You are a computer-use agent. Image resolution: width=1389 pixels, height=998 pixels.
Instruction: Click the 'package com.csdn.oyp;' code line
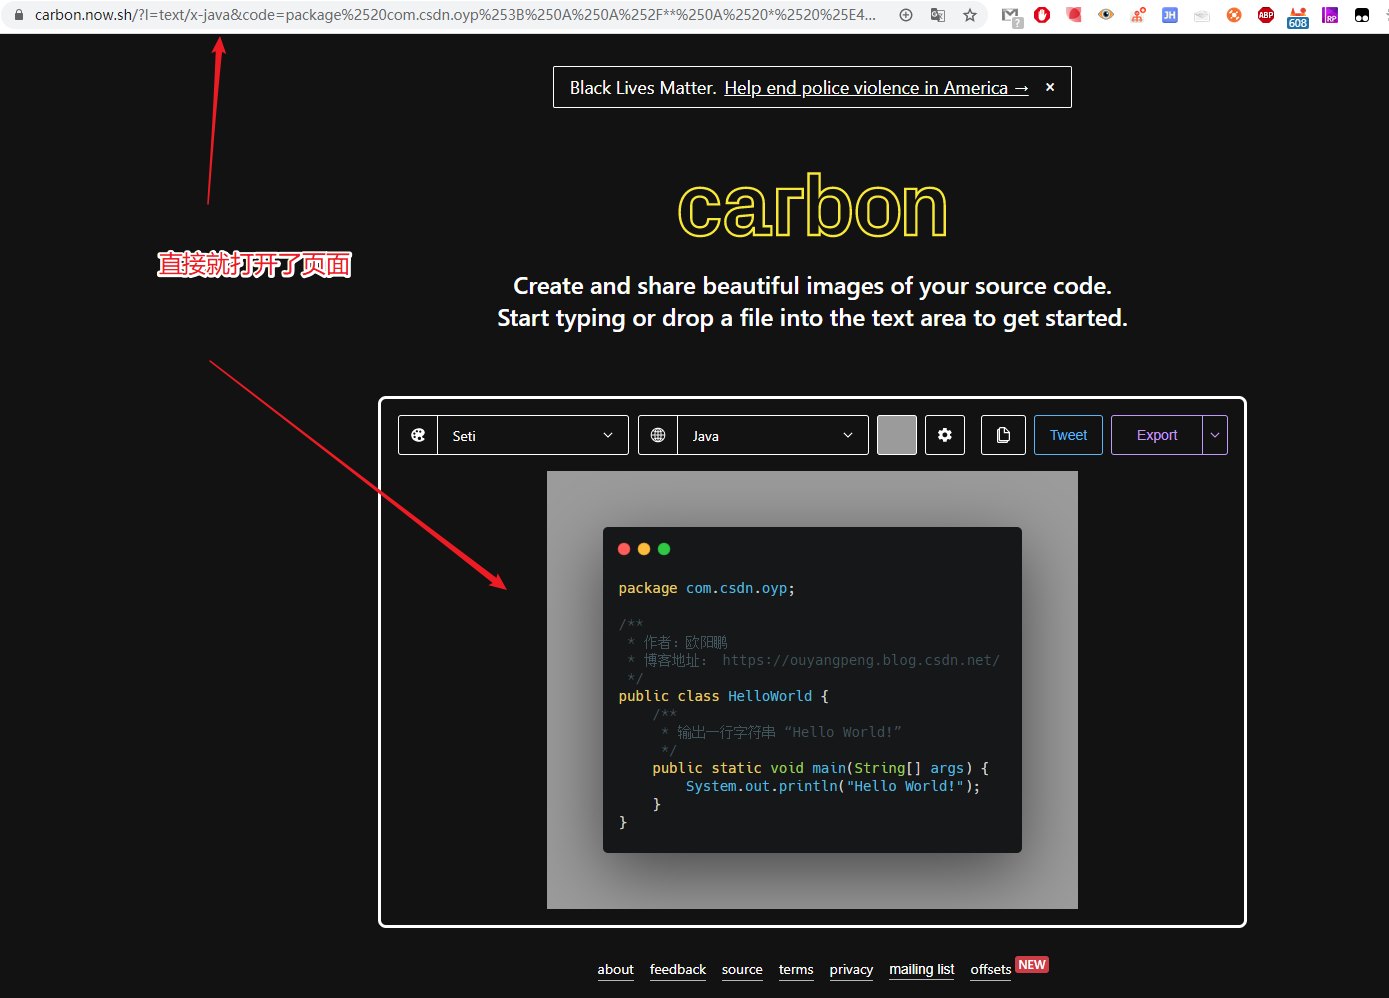[x=707, y=588]
